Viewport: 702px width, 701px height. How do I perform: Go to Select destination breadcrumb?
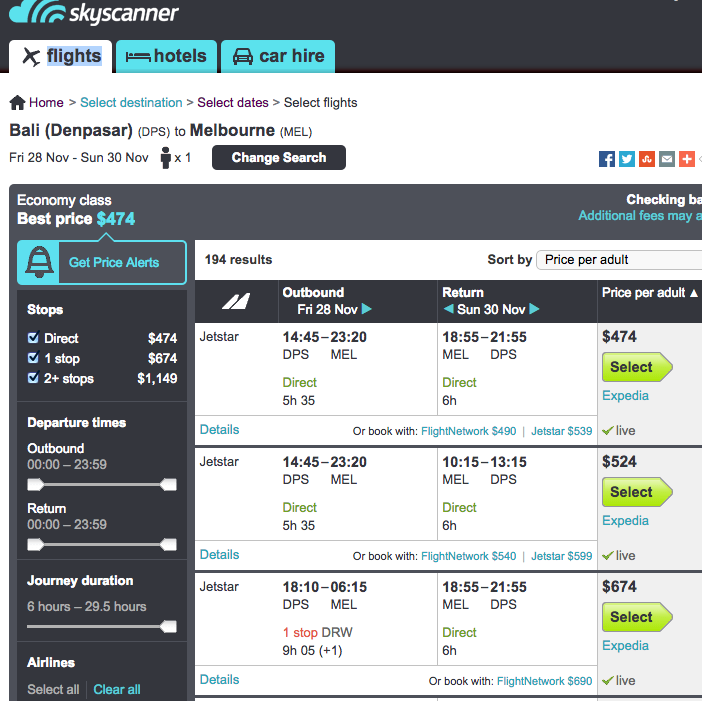click(131, 103)
